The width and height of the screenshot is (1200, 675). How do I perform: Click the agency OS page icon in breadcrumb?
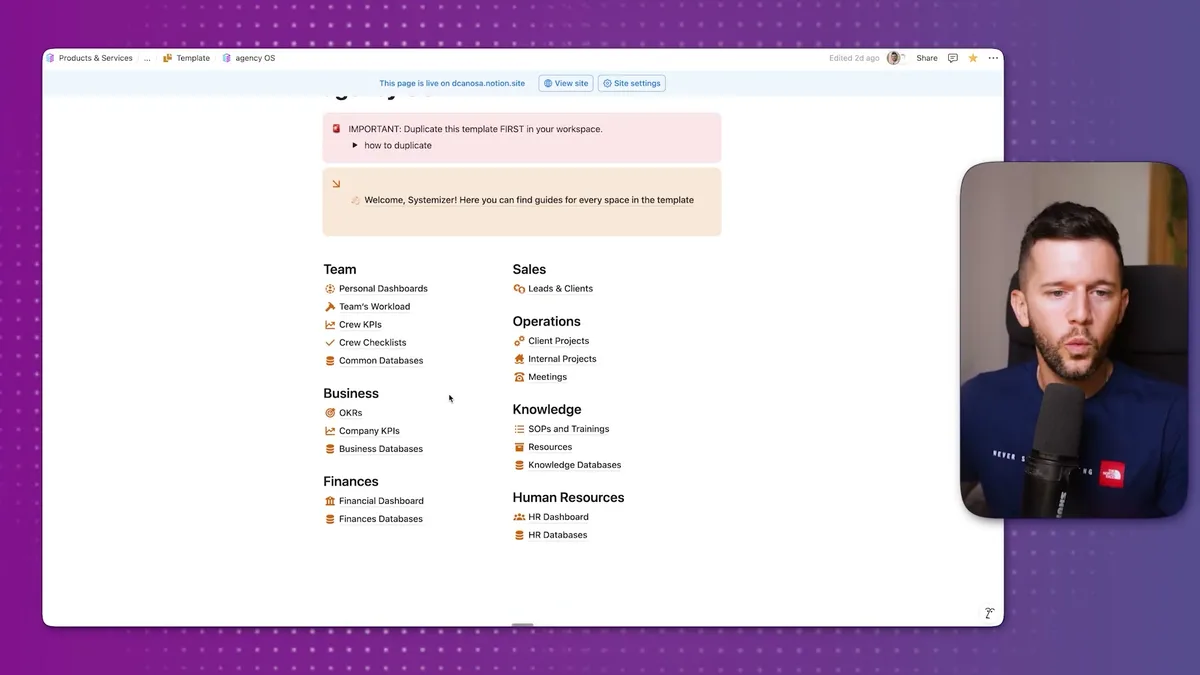227,58
